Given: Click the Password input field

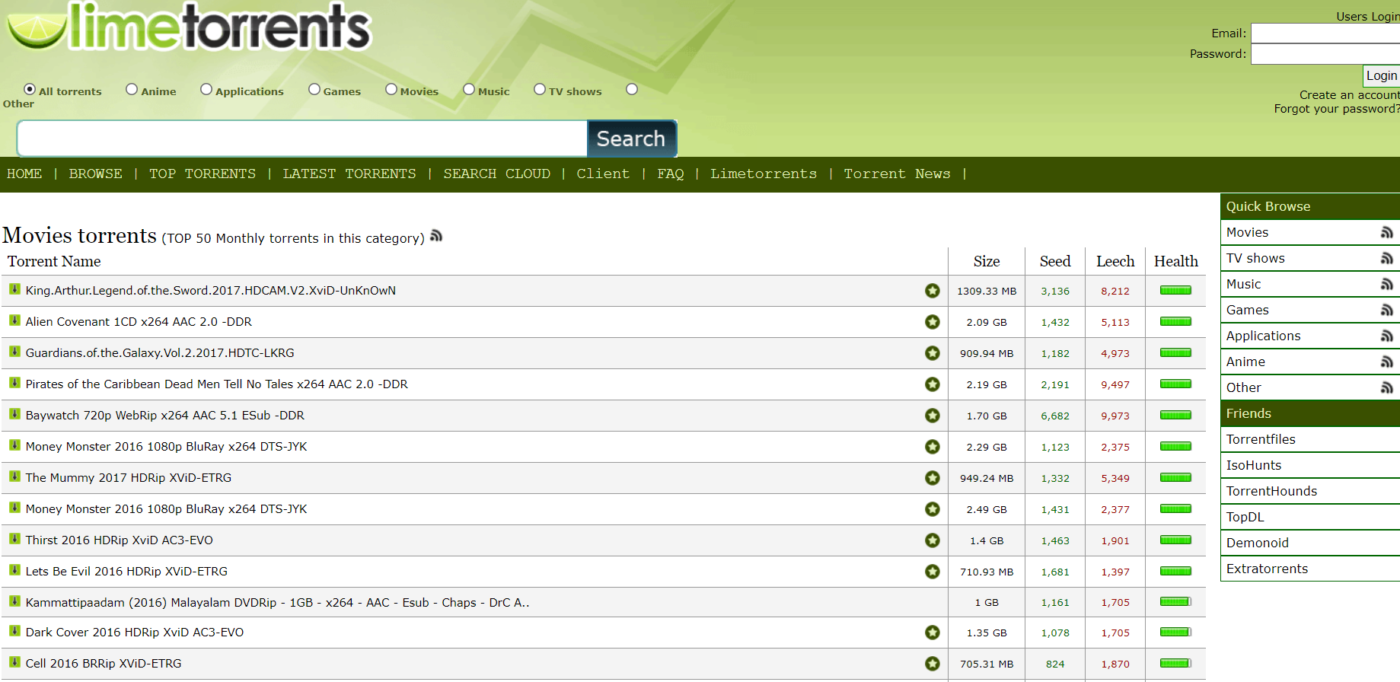Looking at the screenshot, I should pos(1325,54).
